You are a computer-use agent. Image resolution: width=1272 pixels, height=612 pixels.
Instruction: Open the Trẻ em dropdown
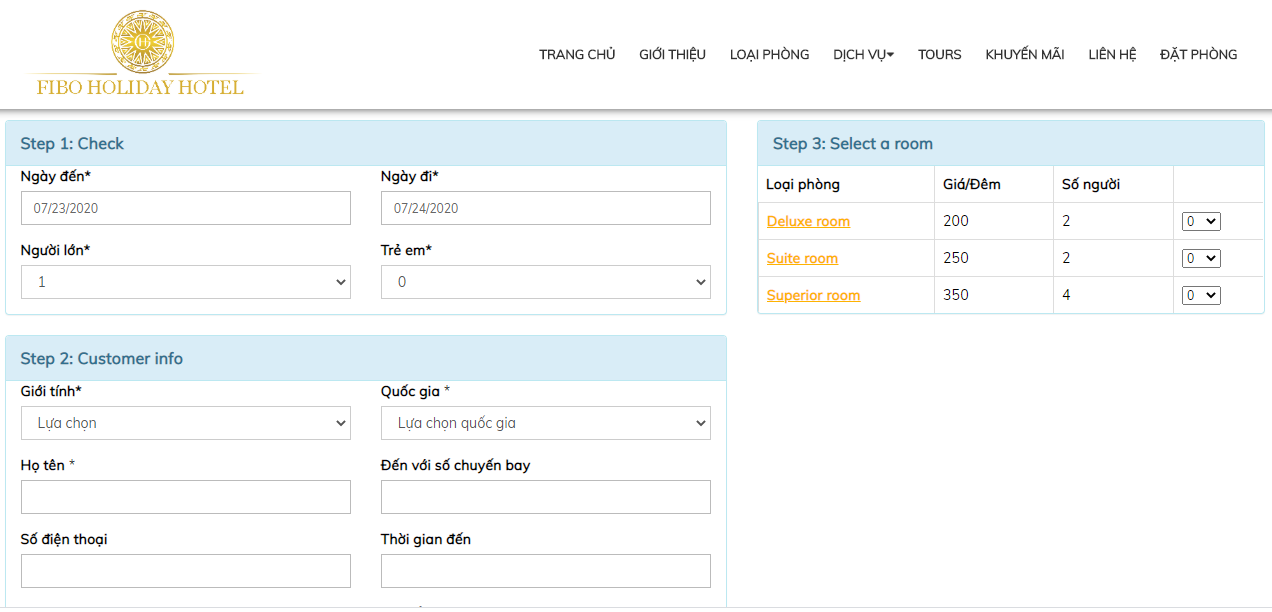pos(545,282)
